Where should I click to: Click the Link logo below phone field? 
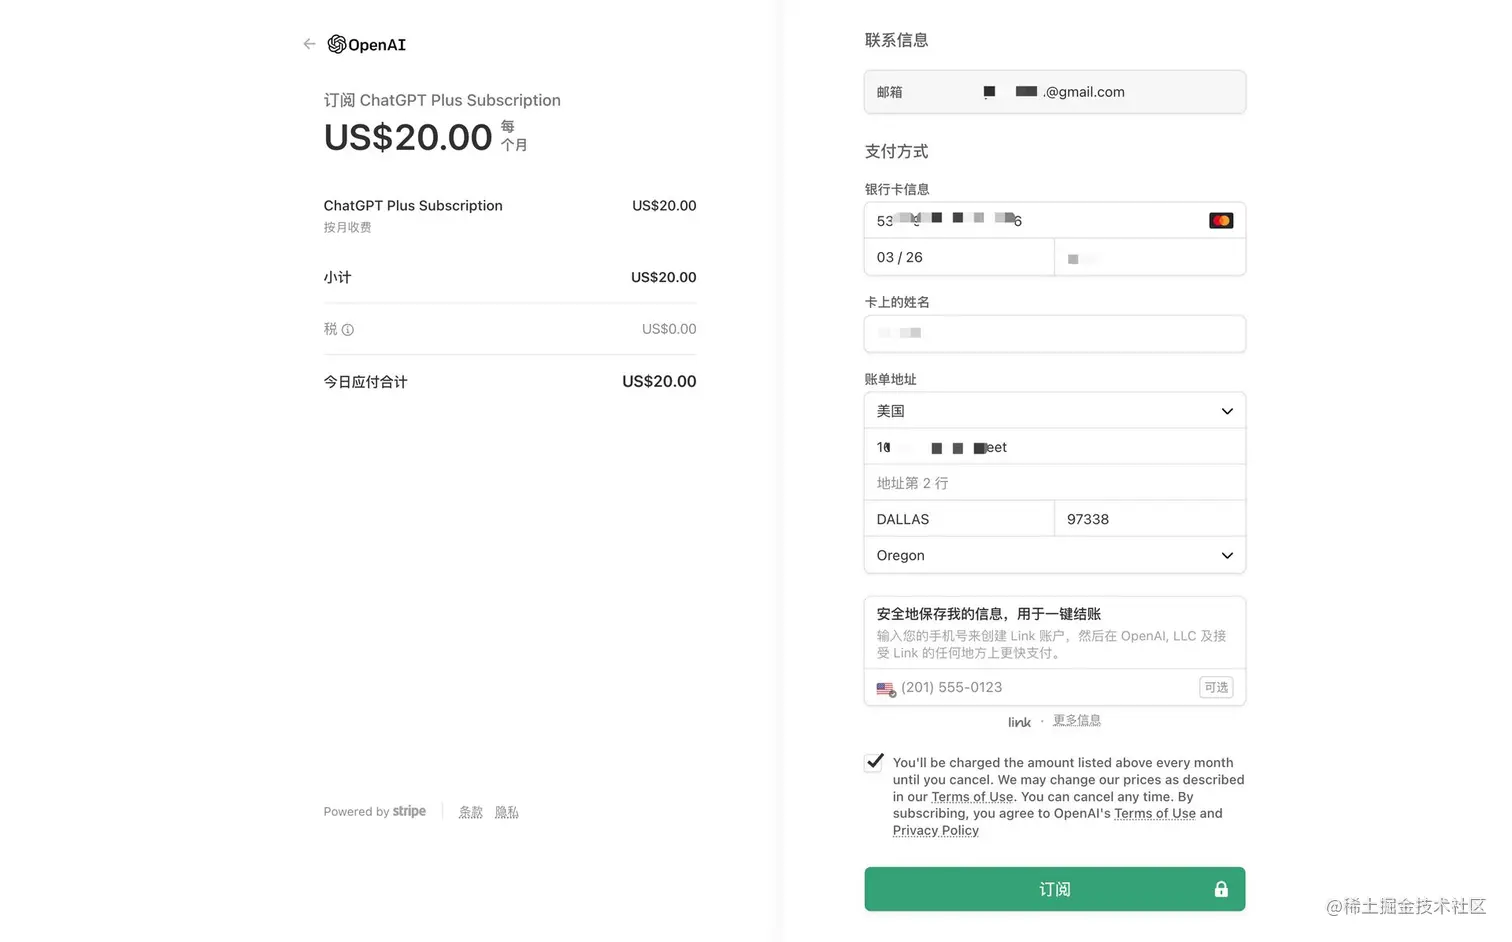click(1019, 721)
